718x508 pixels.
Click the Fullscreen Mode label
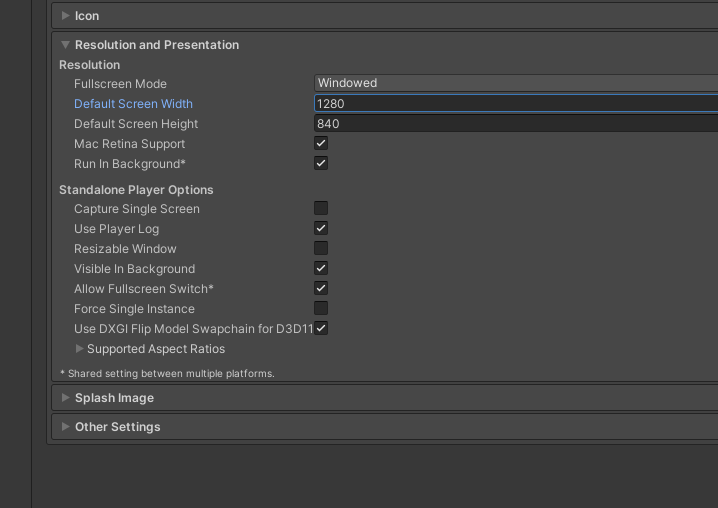point(120,84)
